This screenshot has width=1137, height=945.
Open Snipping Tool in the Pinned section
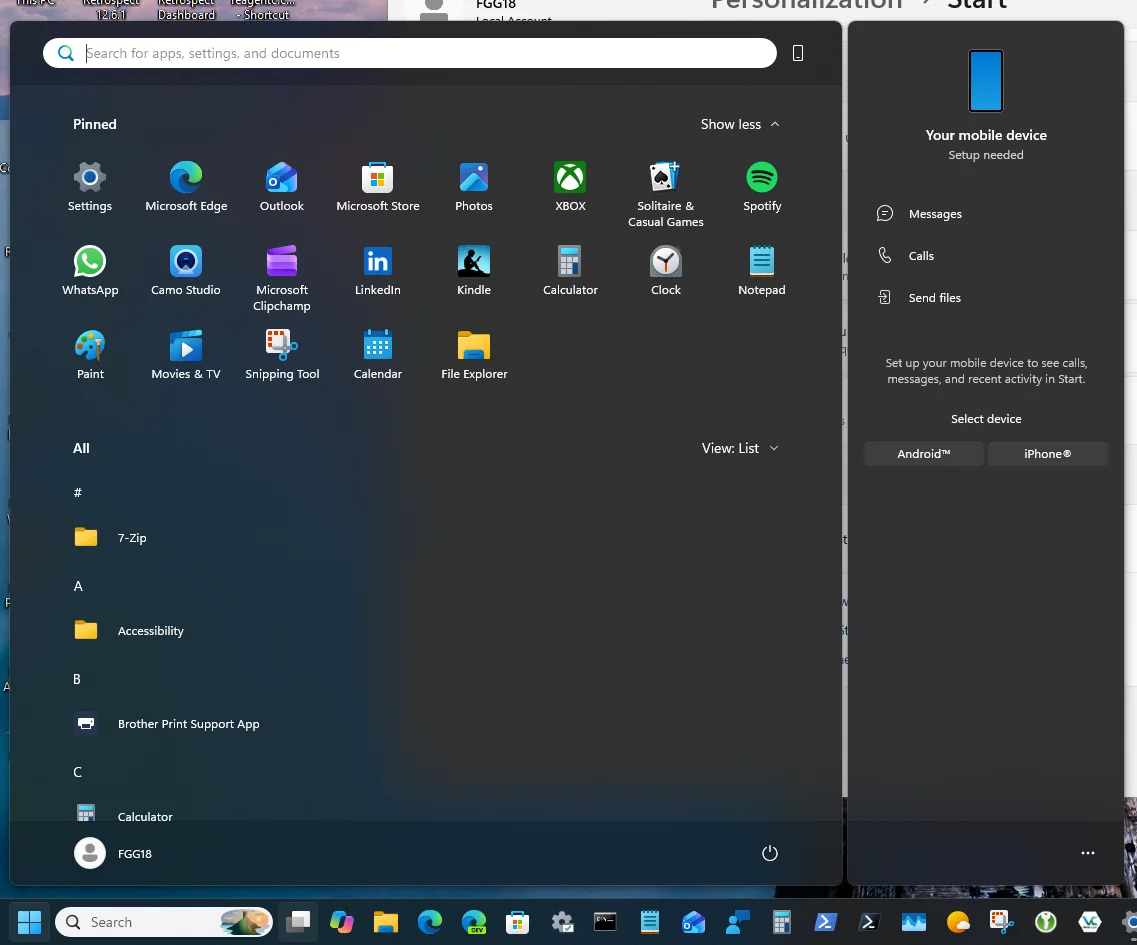[x=281, y=355]
